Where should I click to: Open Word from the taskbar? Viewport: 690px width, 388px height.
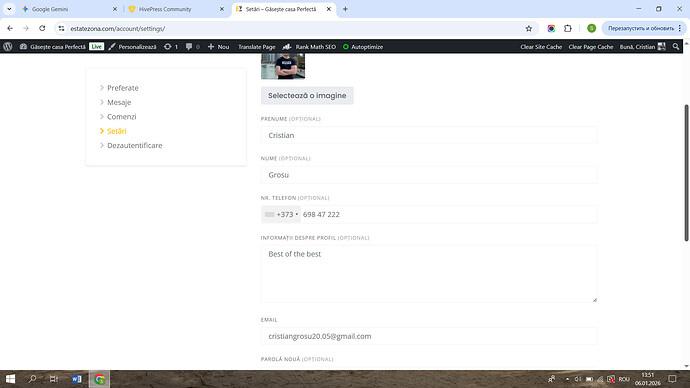[77, 379]
